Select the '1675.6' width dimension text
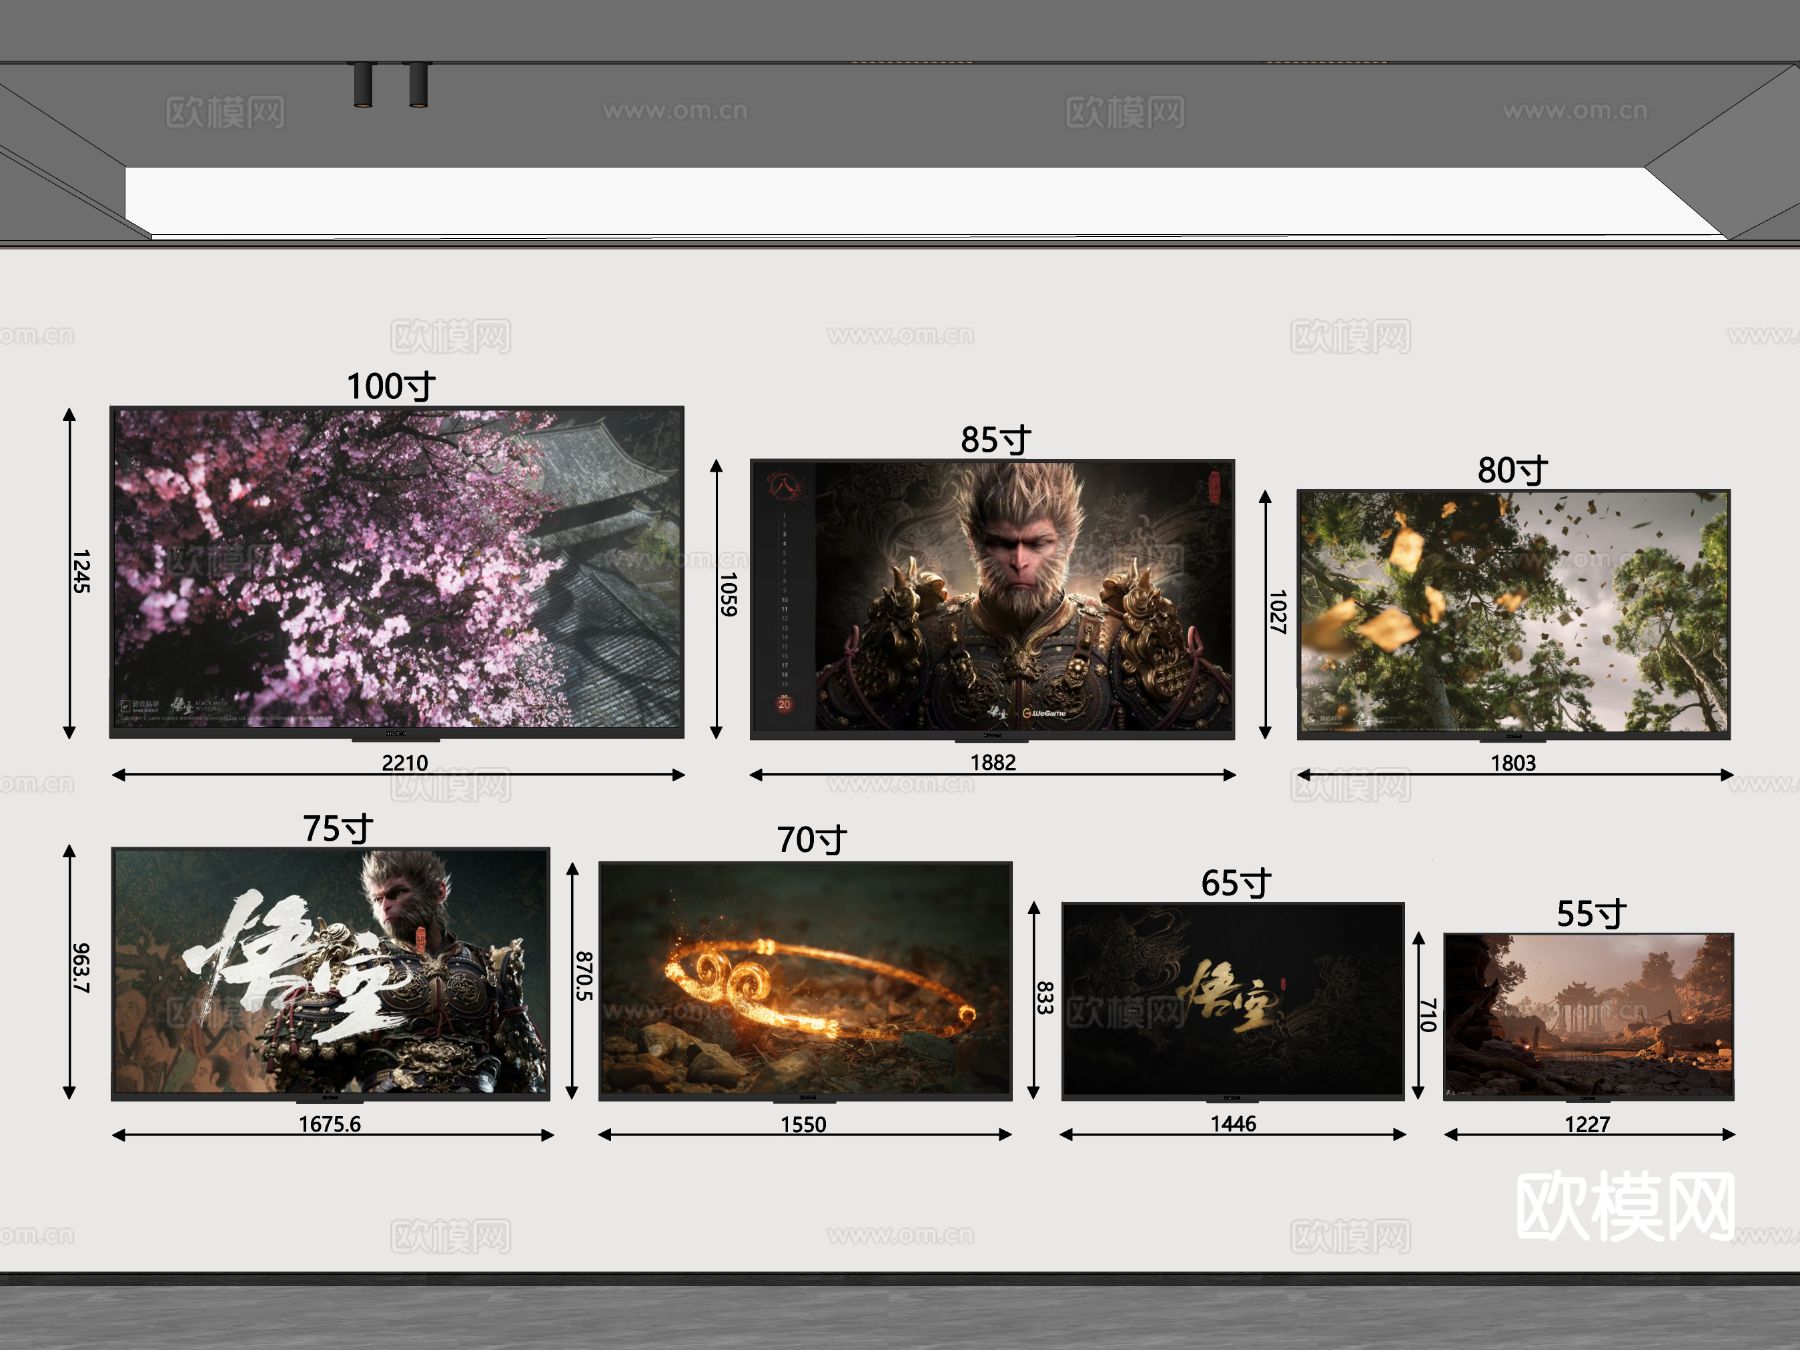 point(330,1124)
